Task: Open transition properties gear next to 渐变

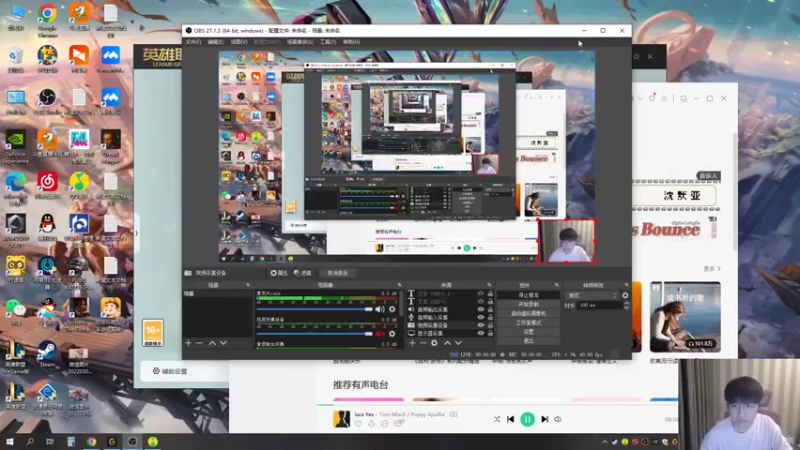Action: coord(625,295)
